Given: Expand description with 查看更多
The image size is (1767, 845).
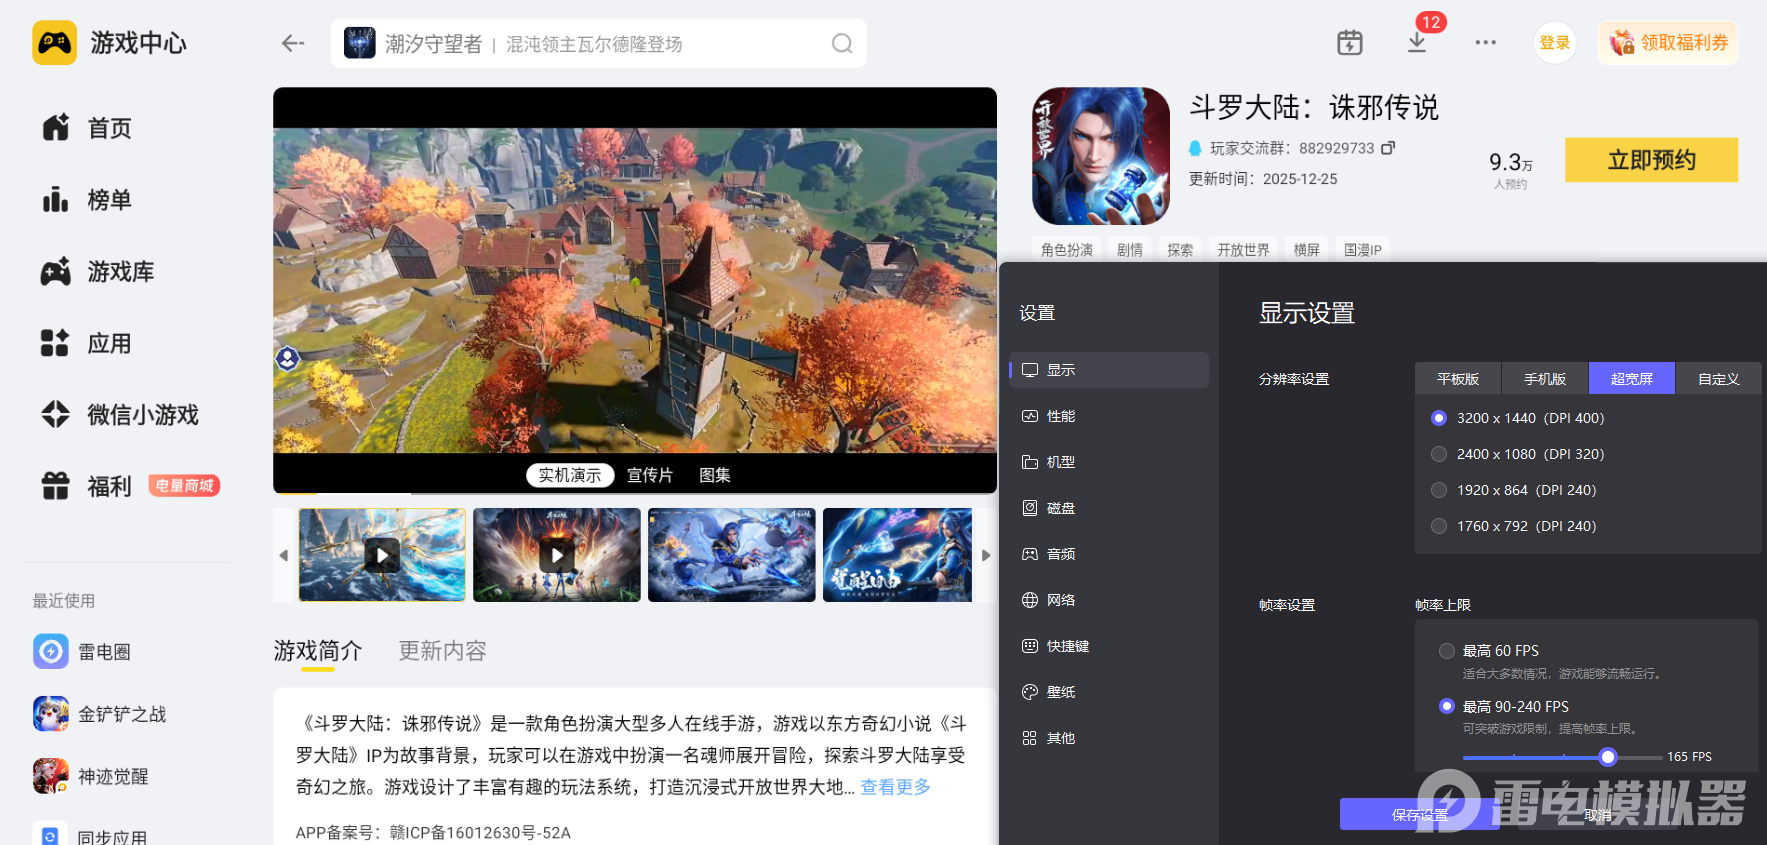Looking at the screenshot, I should [895, 787].
